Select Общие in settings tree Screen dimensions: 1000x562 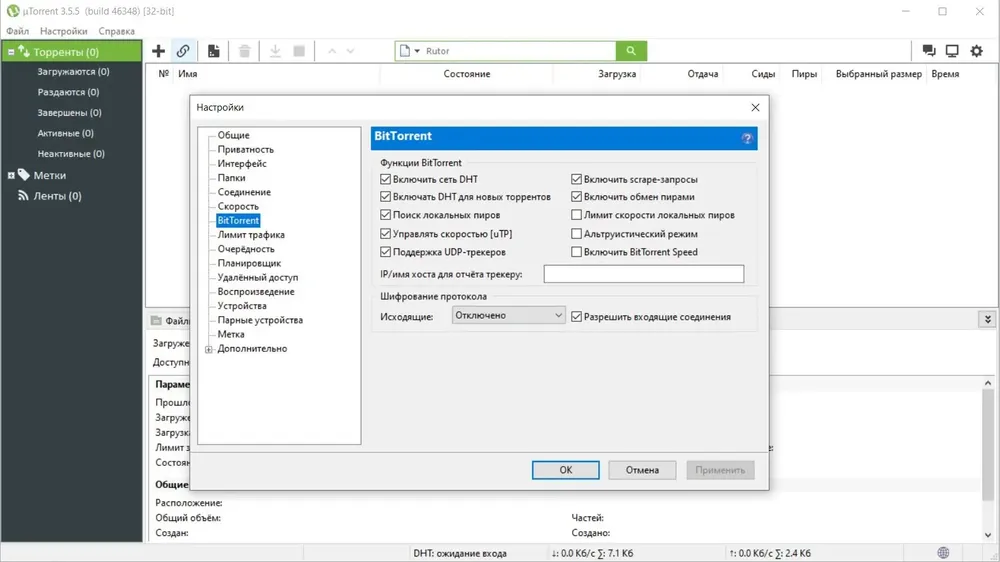233,135
